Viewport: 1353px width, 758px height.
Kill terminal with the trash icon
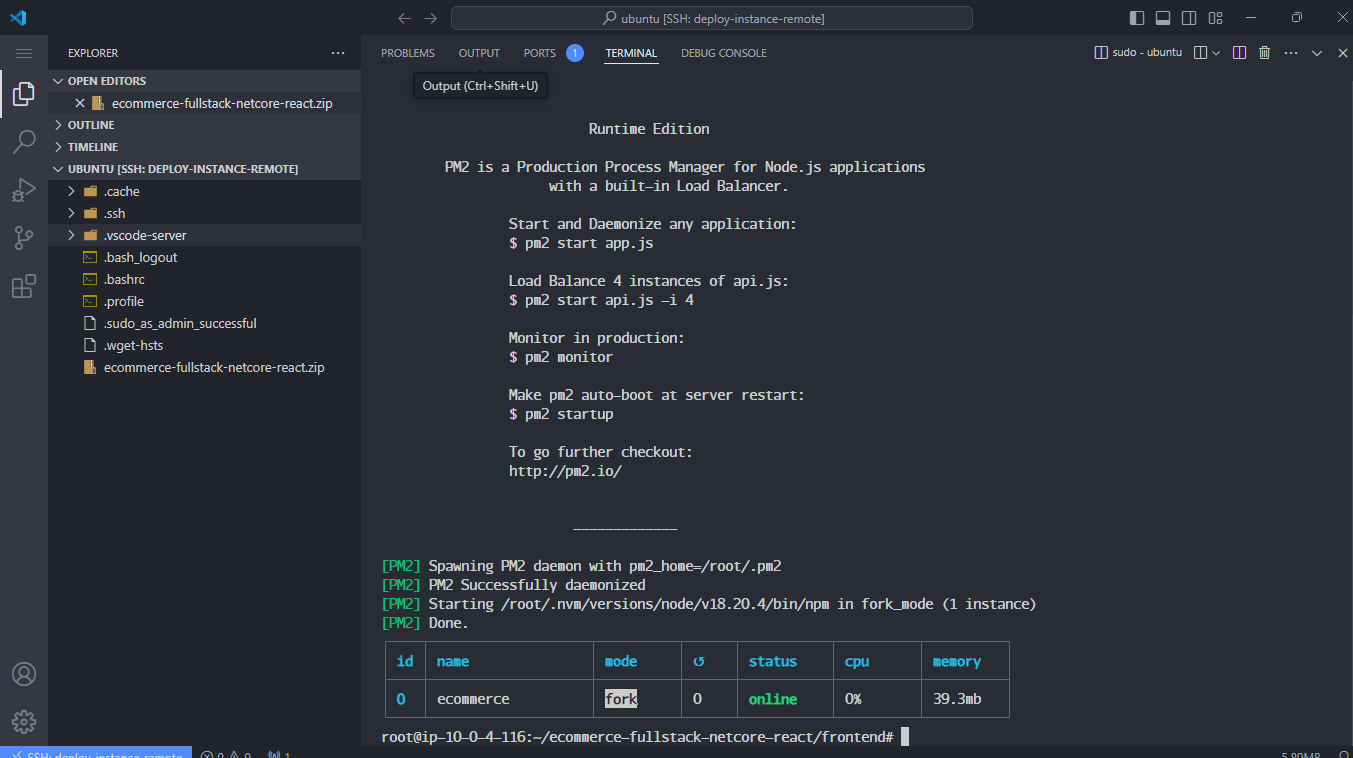coord(1265,53)
